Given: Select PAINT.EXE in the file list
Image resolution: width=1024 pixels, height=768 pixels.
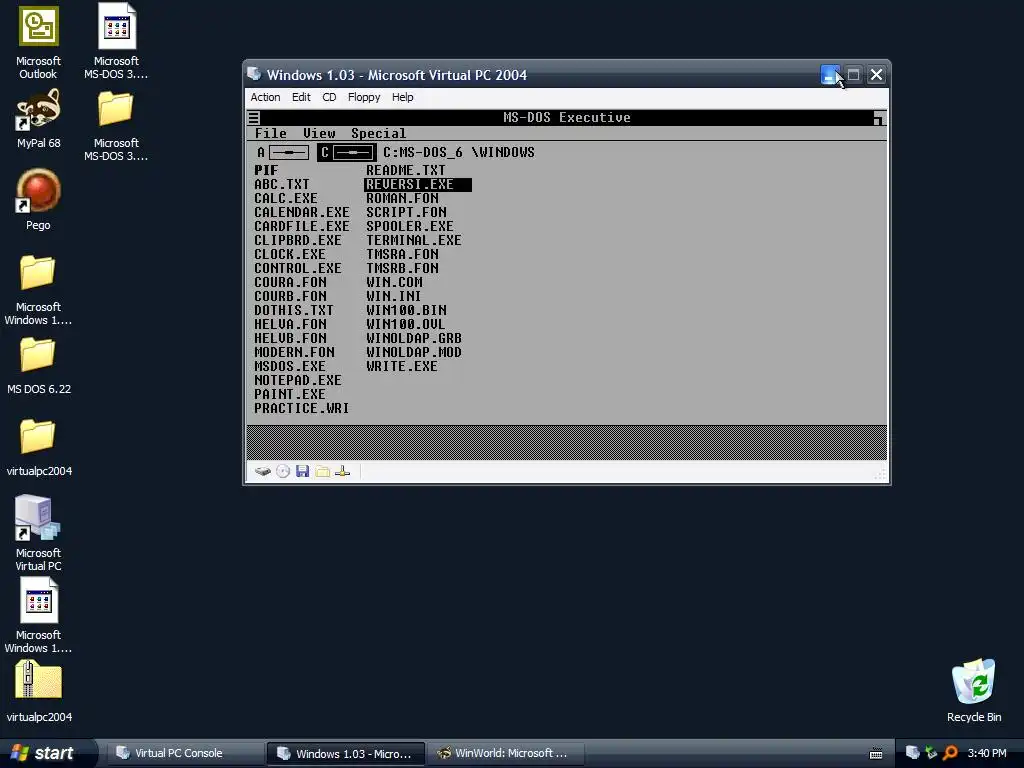Looking at the screenshot, I should pos(290,394).
